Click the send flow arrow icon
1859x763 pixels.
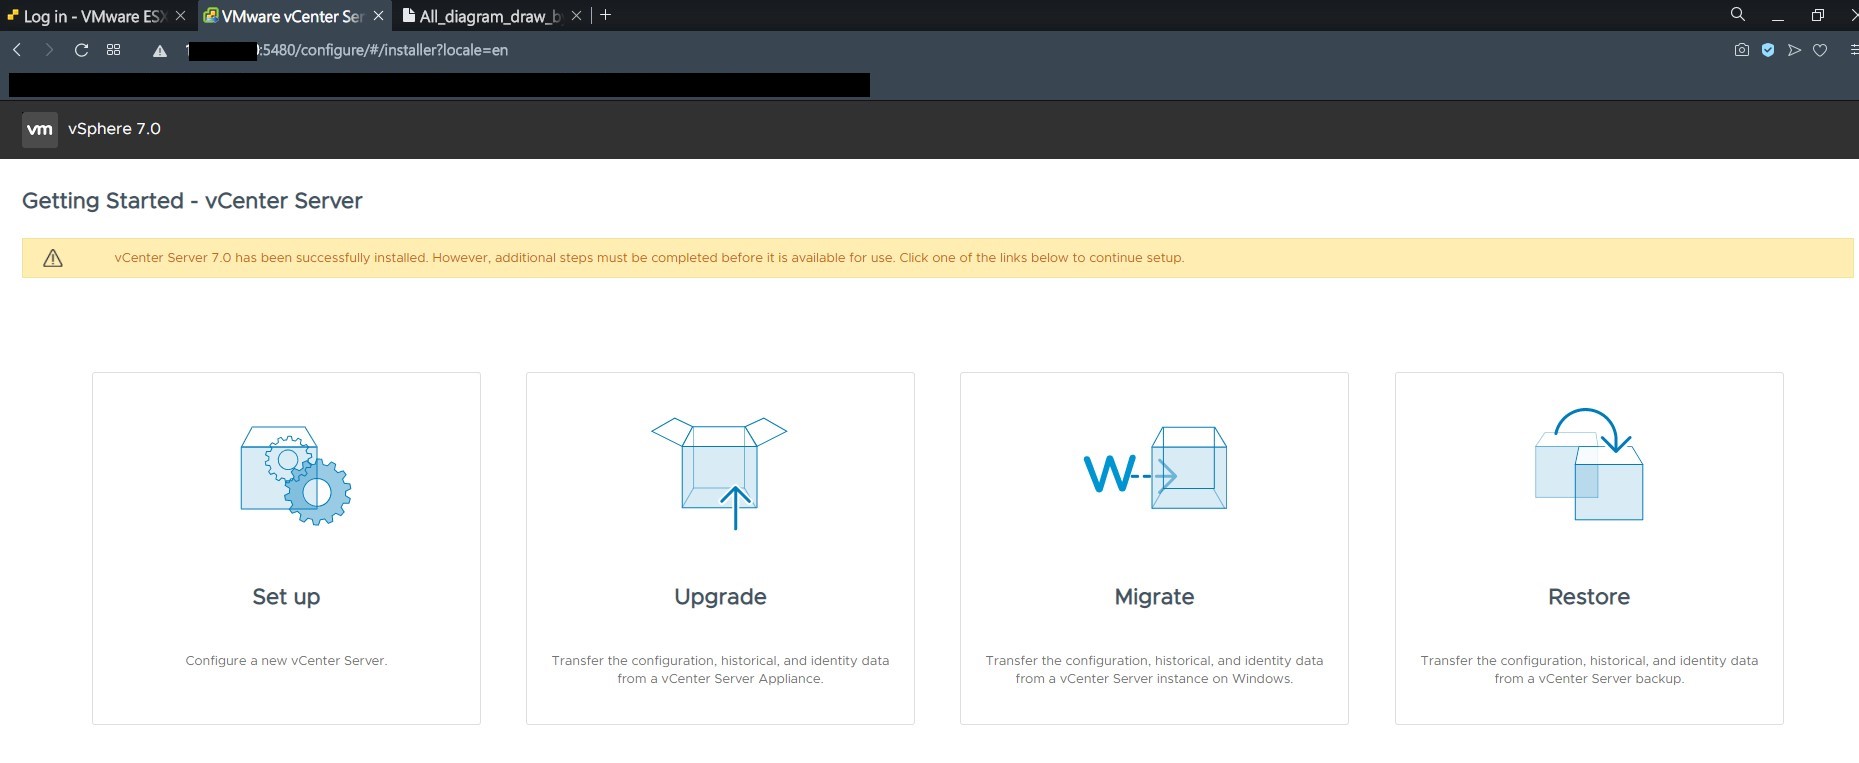tap(1794, 50)
